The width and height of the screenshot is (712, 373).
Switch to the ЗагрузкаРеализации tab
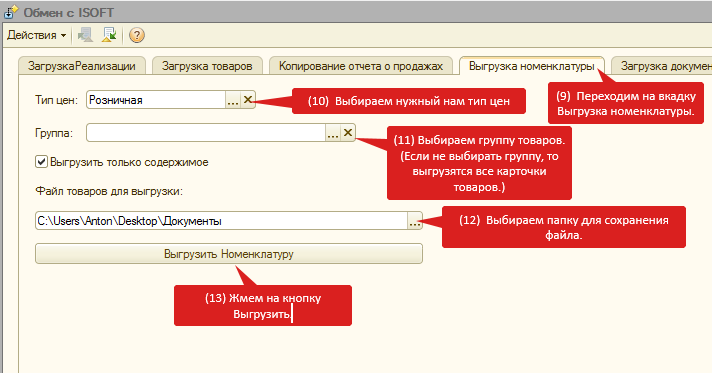click(x=82, y=66)
